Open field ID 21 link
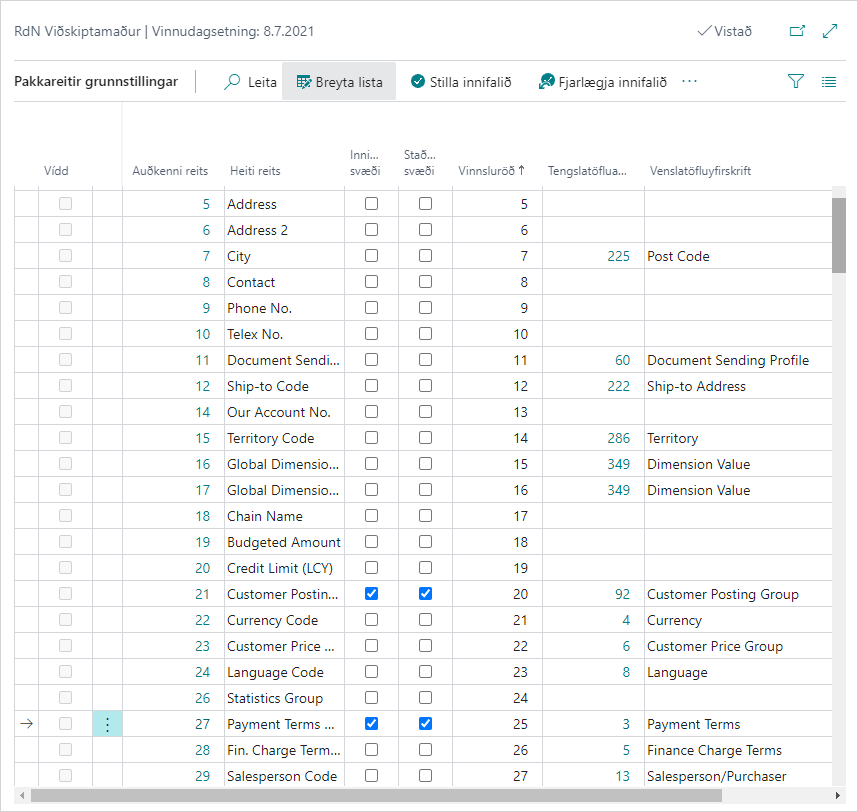 point(203,594)
